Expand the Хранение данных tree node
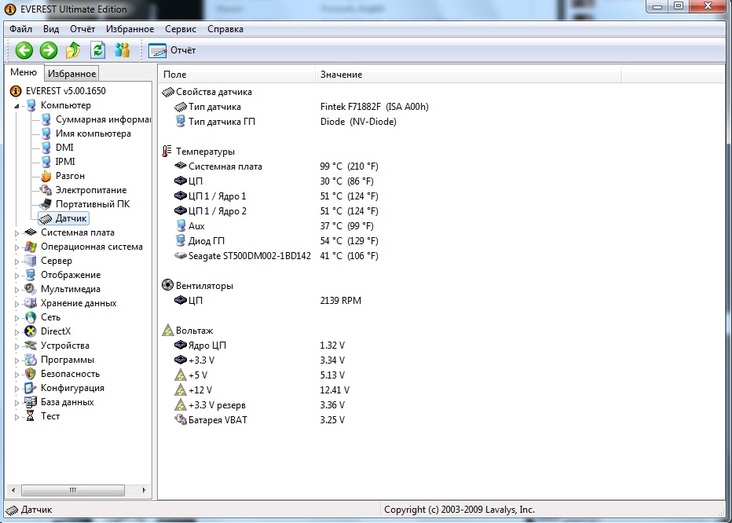Image resolution: width=732 pixels, height=523 pixels. (x=16, y=303)
